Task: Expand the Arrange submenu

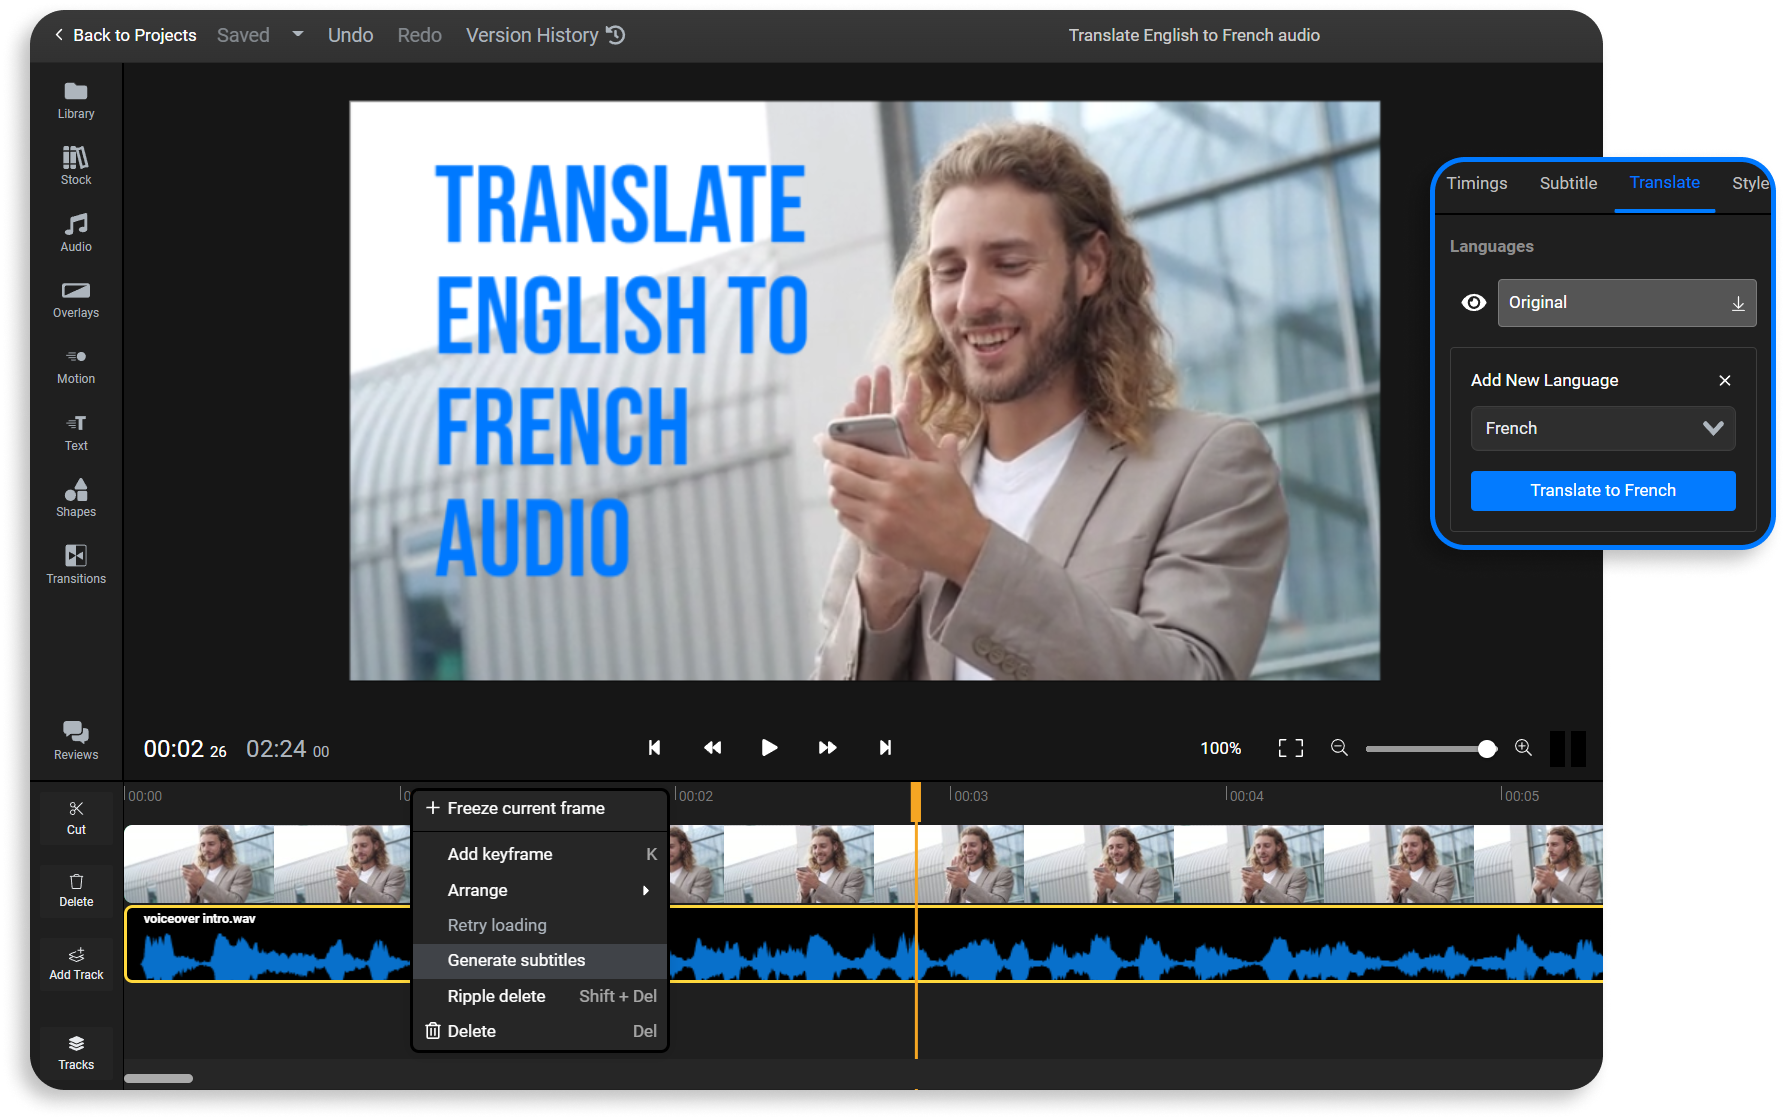Action: [x=540, y=890]
